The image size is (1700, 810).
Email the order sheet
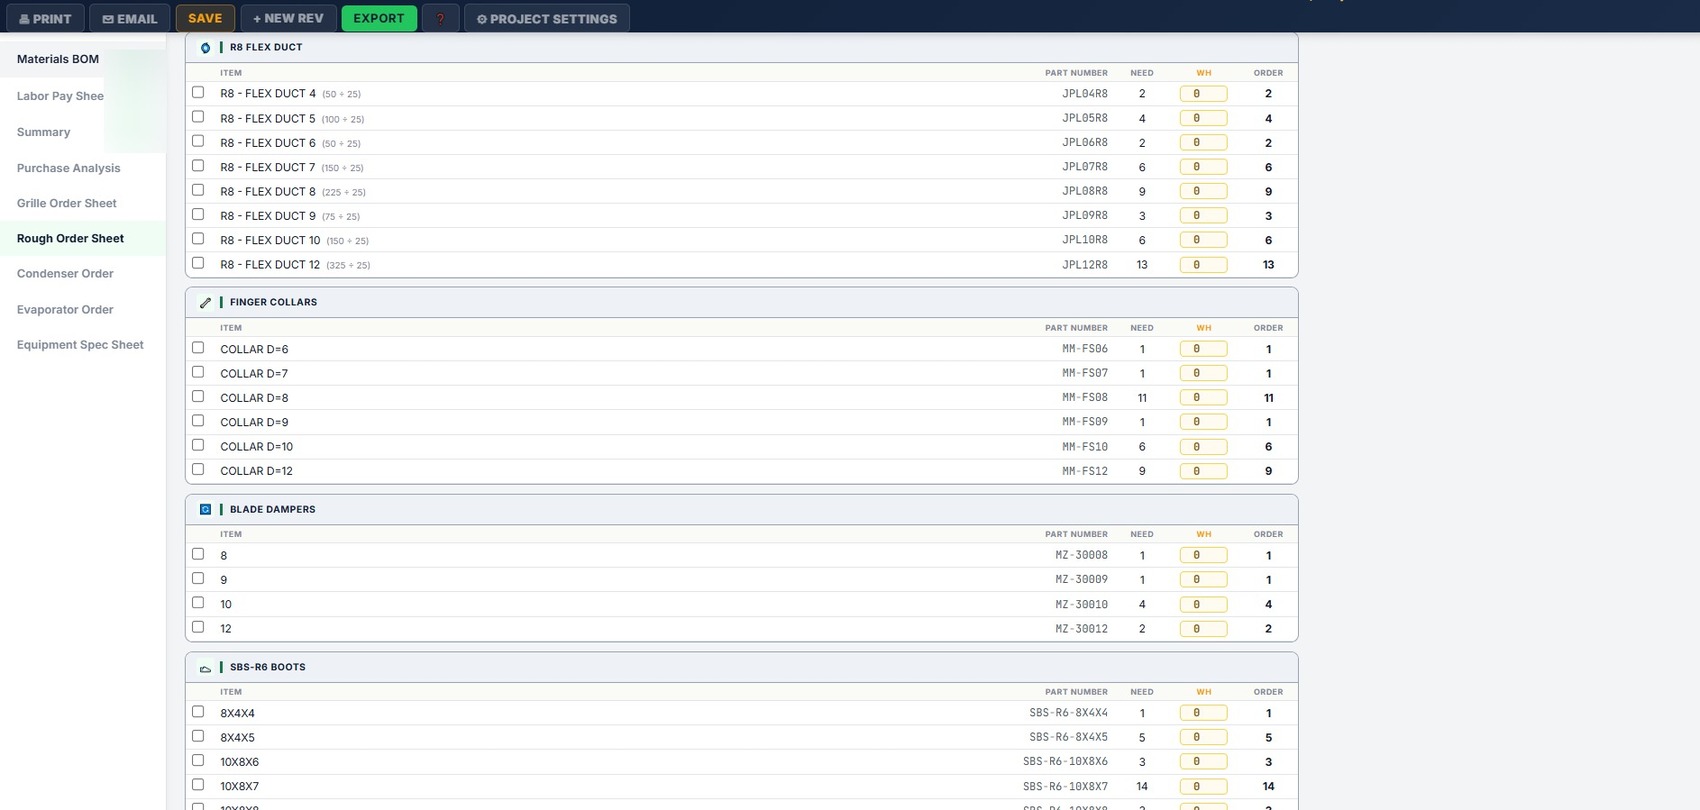pos(130,18)
